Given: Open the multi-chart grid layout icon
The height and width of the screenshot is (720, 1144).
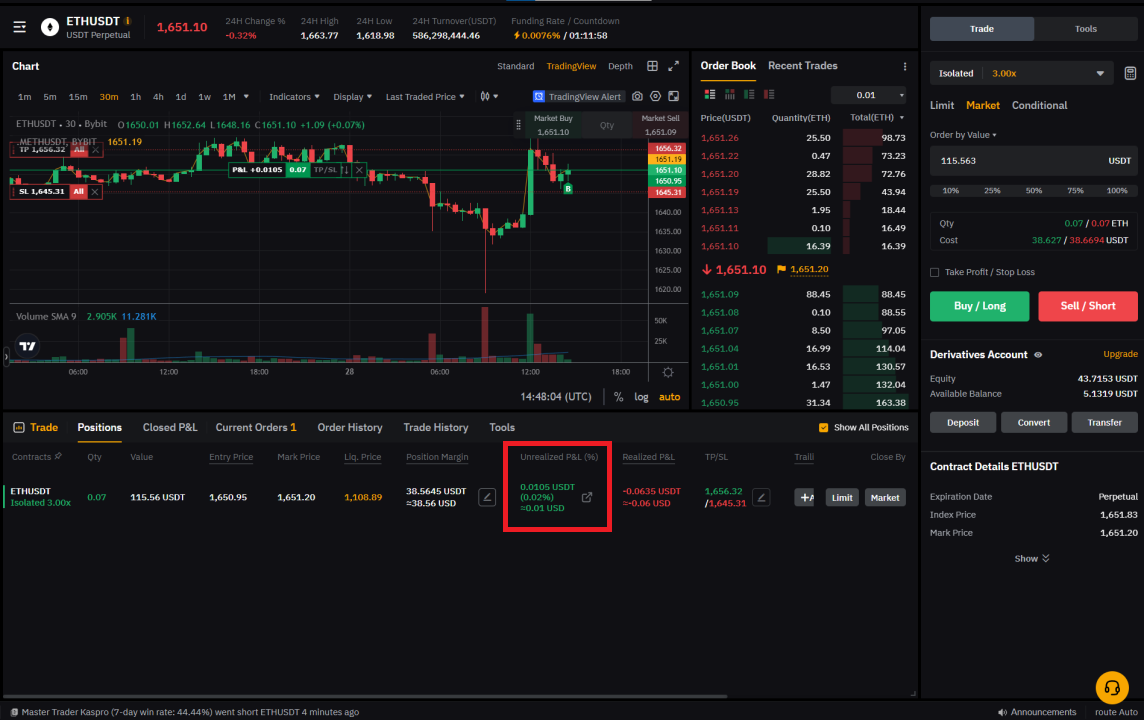Looking at the screenshot, I should [652, 66].
